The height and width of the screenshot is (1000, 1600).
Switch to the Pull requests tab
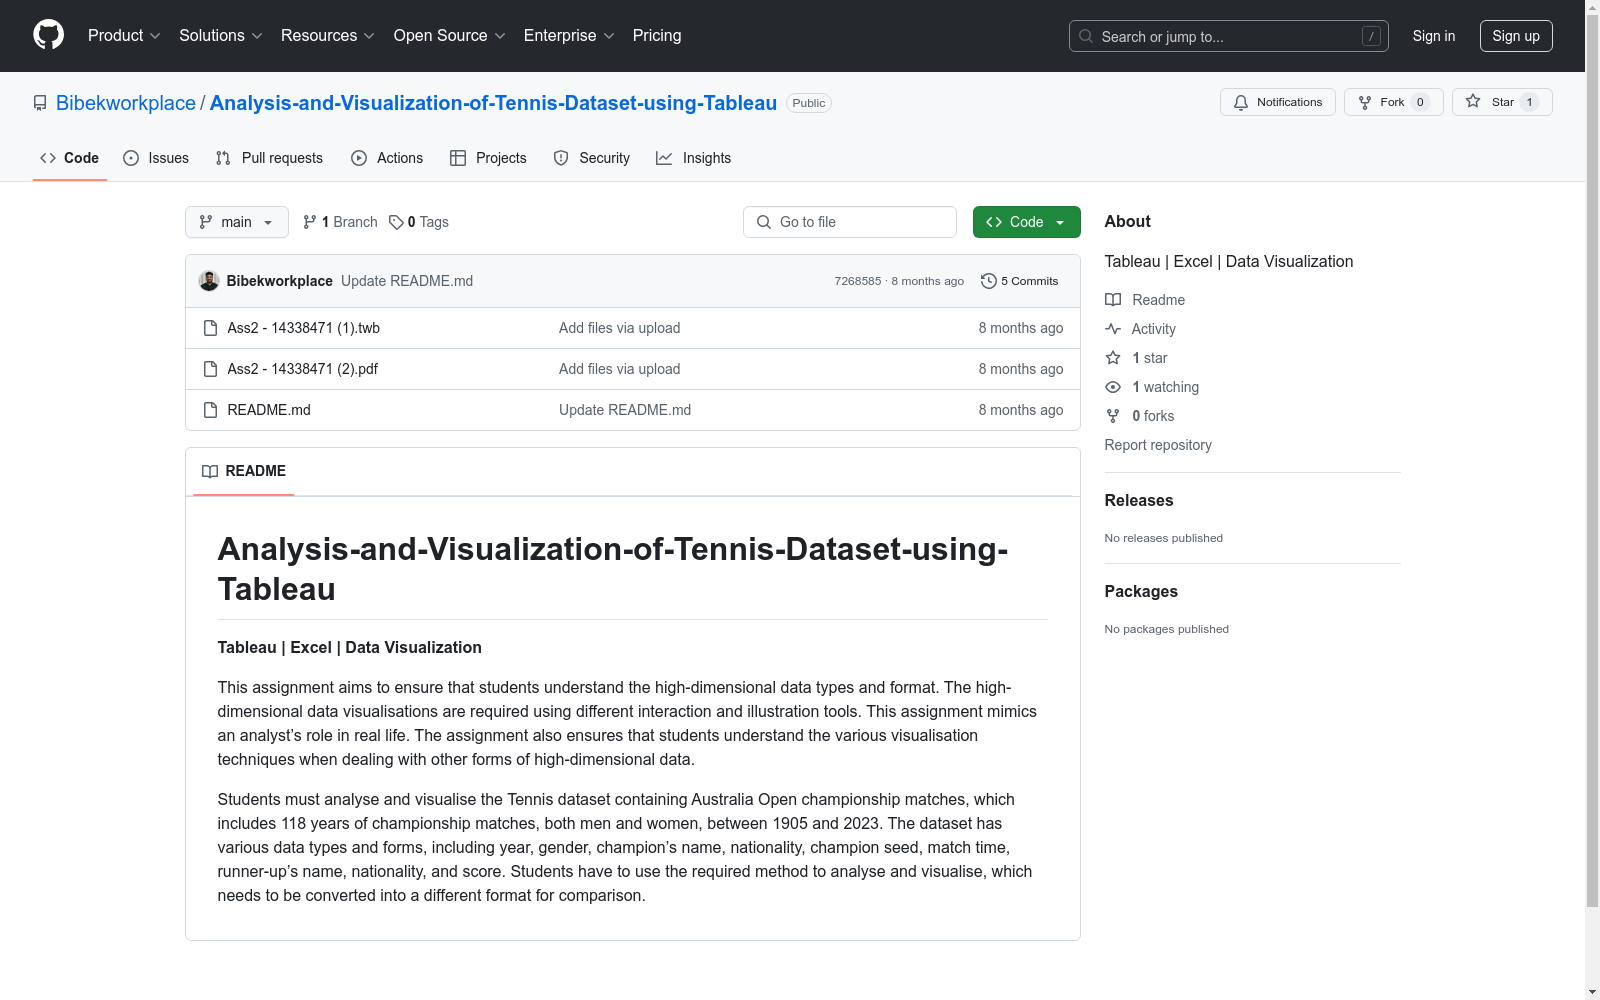(269, 158)
